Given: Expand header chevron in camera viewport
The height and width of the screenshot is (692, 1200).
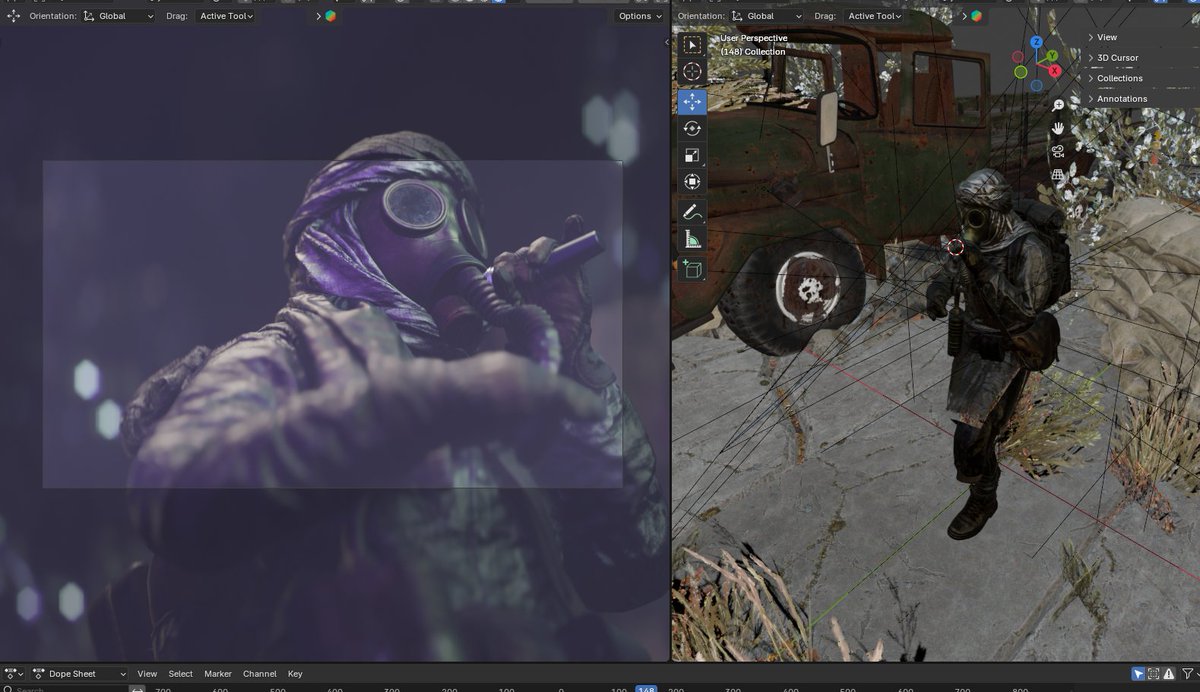Looking at the screenshot, I should pos(319,16).
